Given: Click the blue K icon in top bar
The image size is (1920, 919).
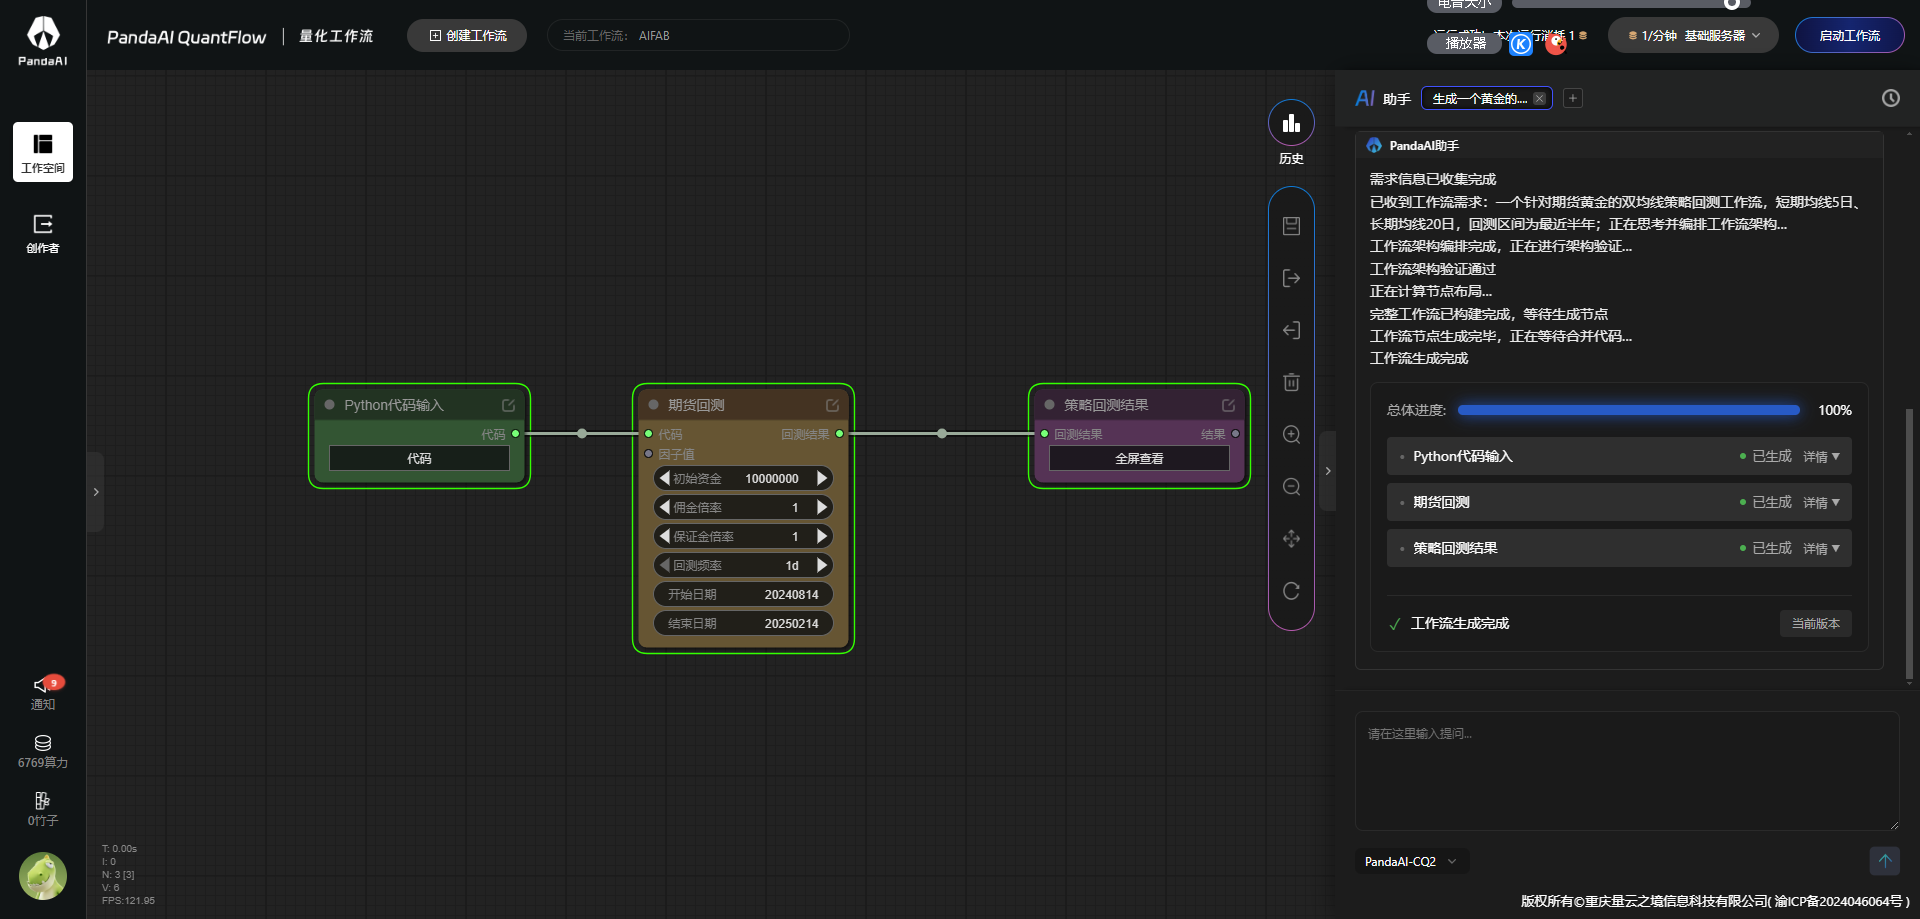Looking at the screenshot, I should (1520, 44).
